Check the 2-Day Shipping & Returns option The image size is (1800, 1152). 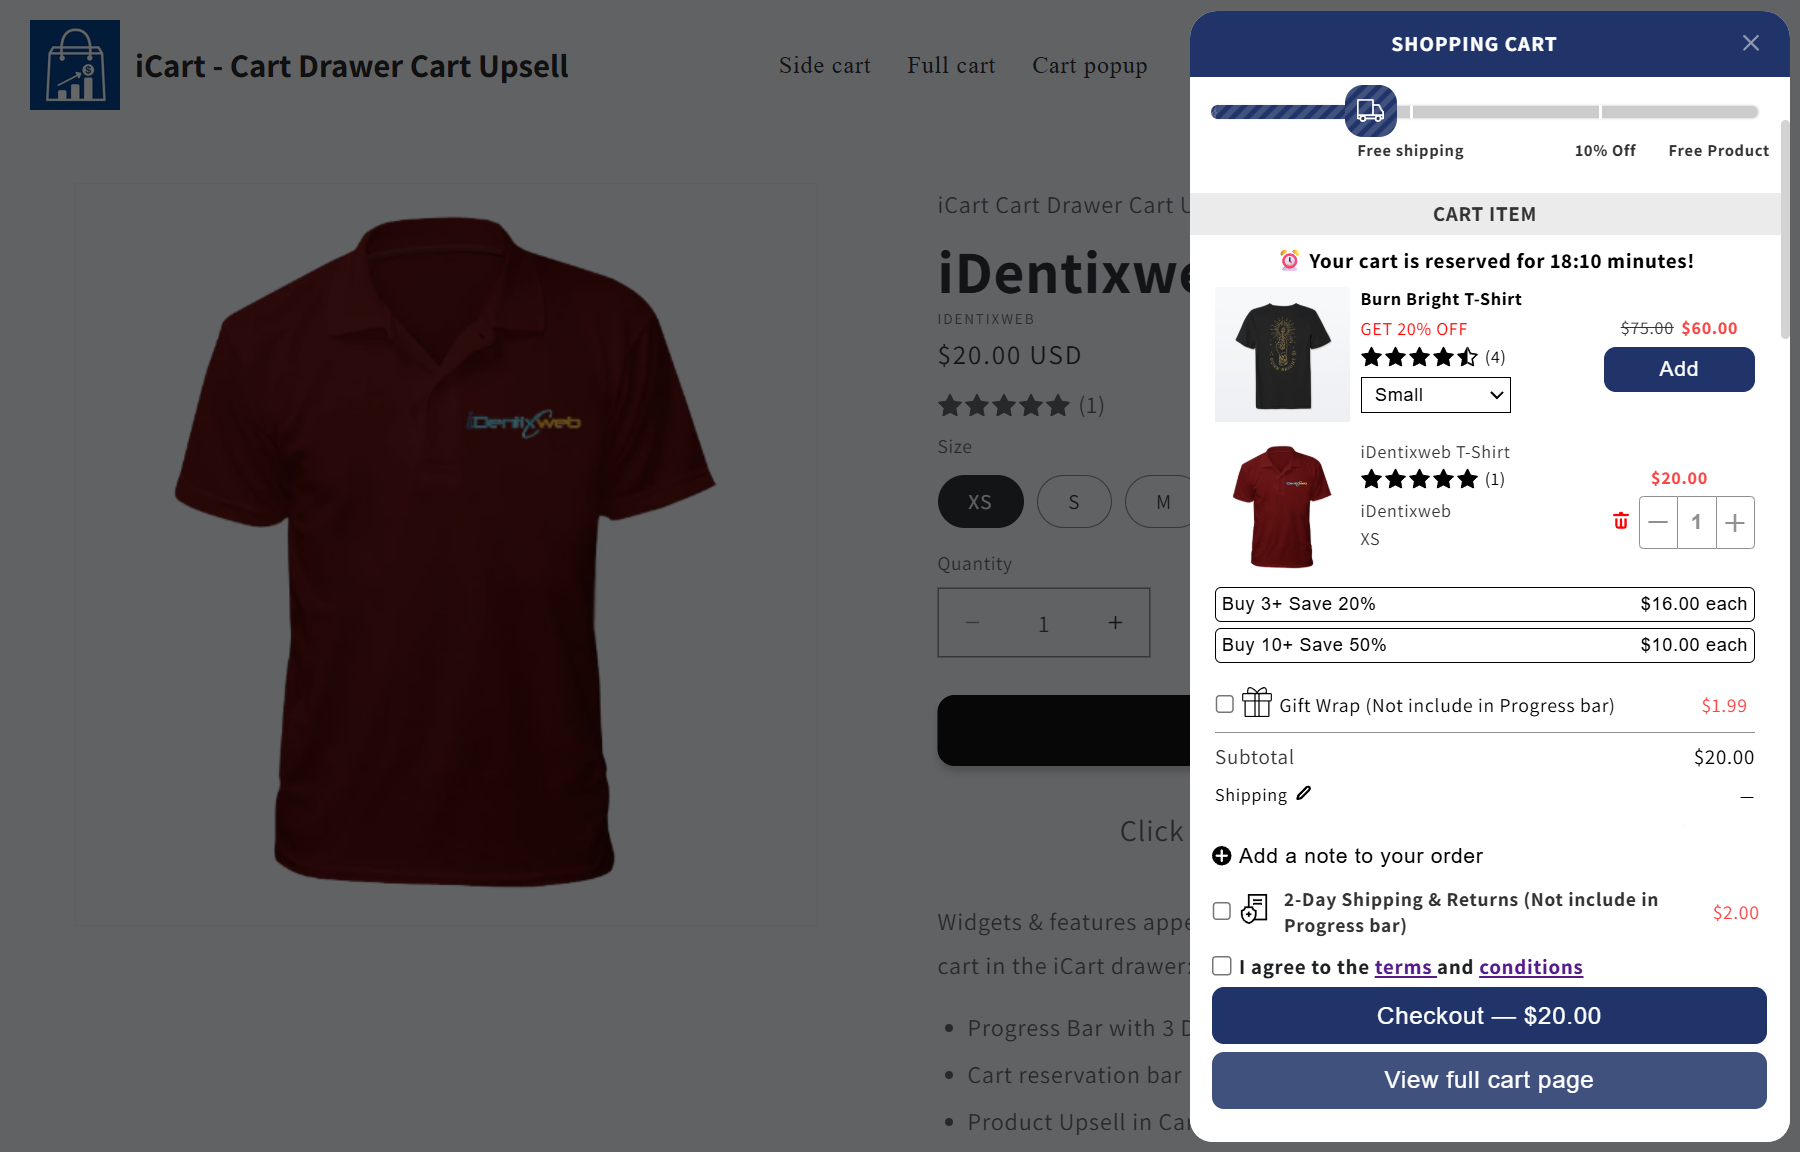[1221, 910]
